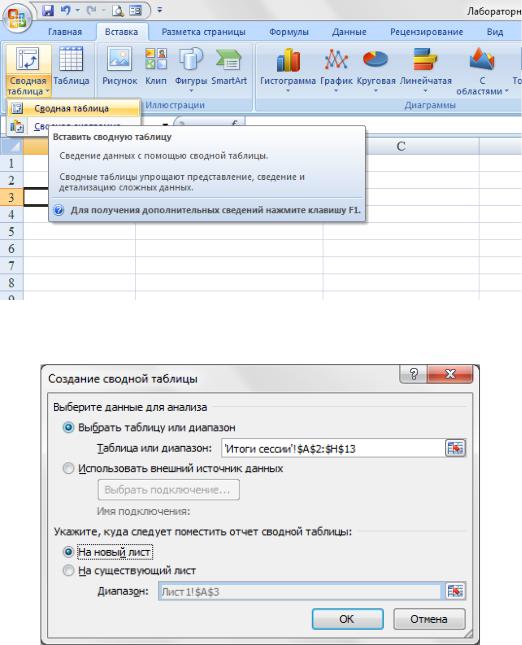
Task: Open the Сводная таблица ribbon button
Action: point(28,71)
